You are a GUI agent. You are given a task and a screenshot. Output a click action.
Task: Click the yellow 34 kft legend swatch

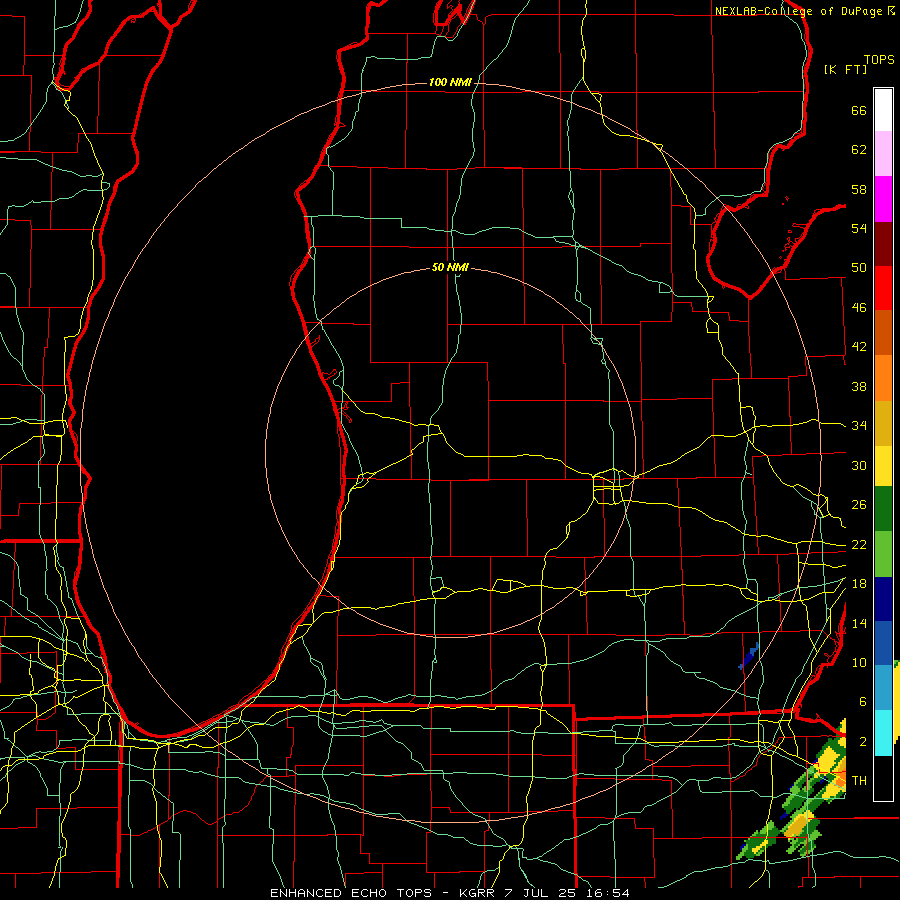click(x=883, y=466)
